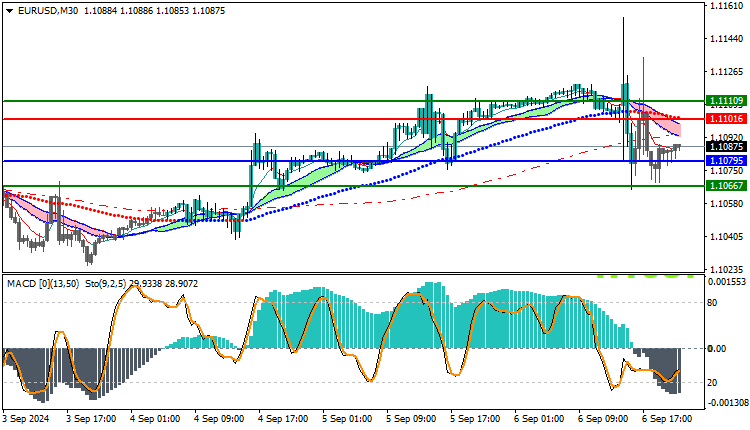Viewport: 750px width, 430px height.
Task: Select the blue 1.10795 price label
Action: [x=726, y=161]
